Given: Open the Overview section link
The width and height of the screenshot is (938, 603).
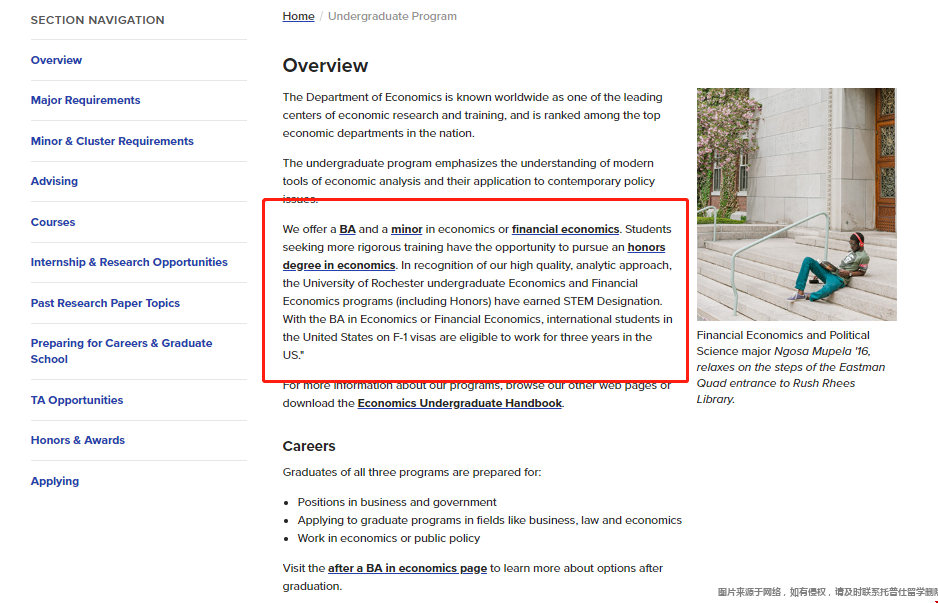Looking at the screenshot, I should [56, 60].
